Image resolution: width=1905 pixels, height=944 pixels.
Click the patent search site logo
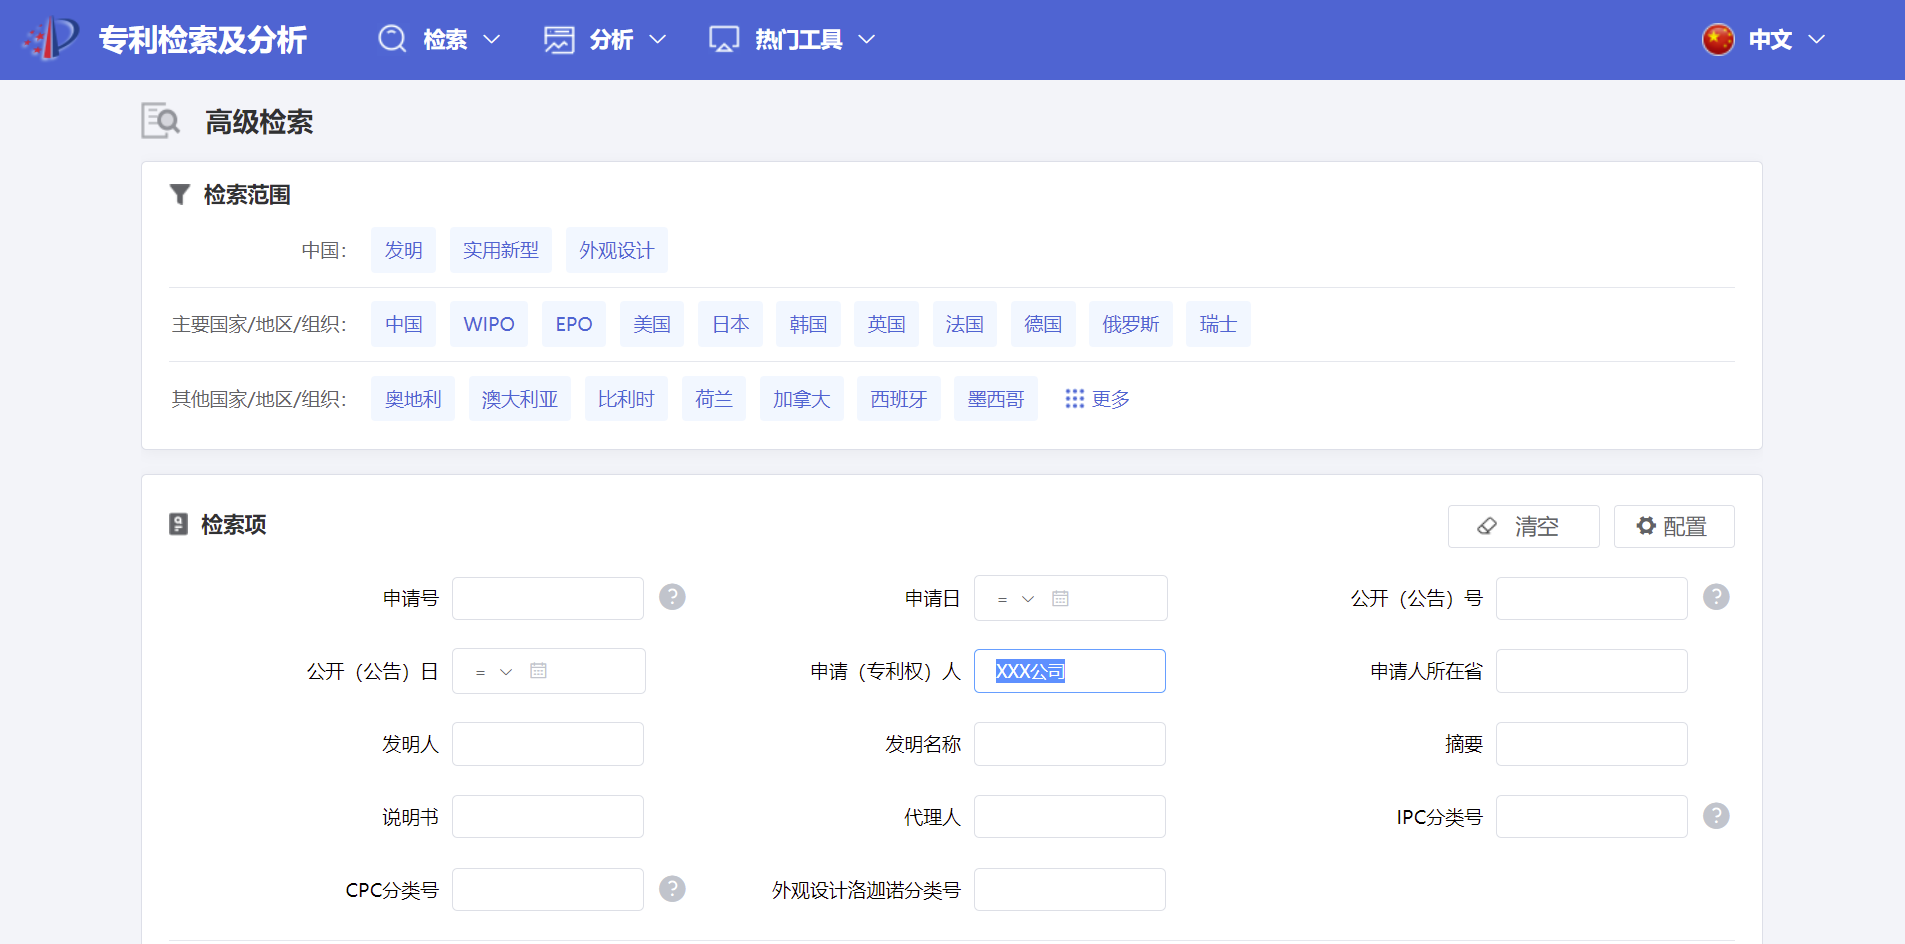point(51,39)
